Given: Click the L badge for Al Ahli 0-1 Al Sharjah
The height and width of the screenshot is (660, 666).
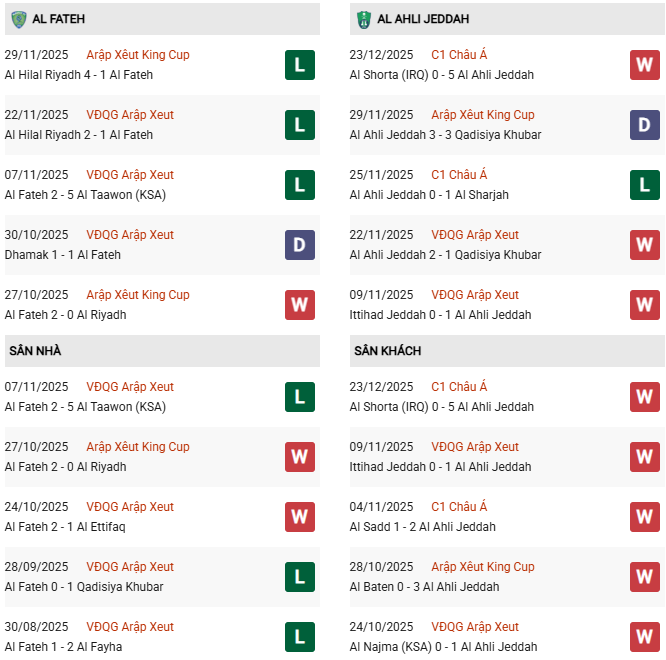Looking at the screenshot, I should [645, 185].
